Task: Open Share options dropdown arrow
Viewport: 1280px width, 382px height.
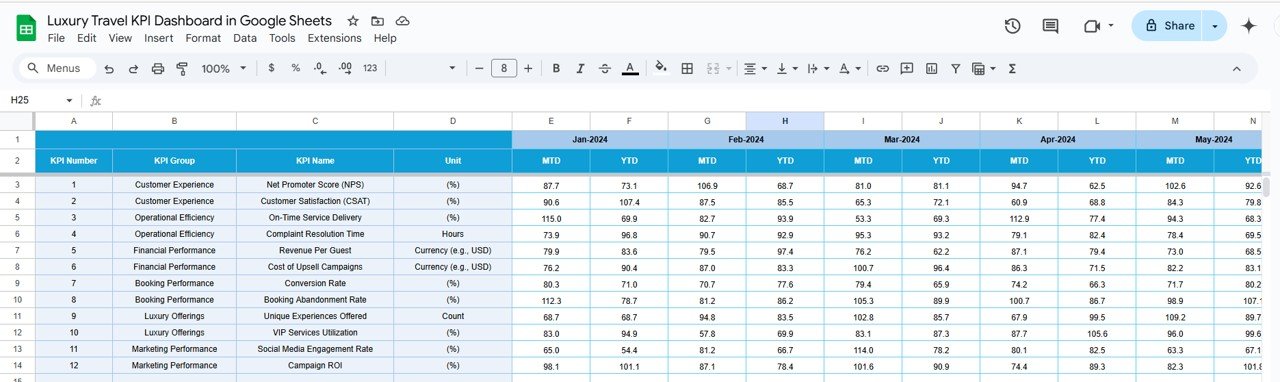Action: pos(1215,26)
